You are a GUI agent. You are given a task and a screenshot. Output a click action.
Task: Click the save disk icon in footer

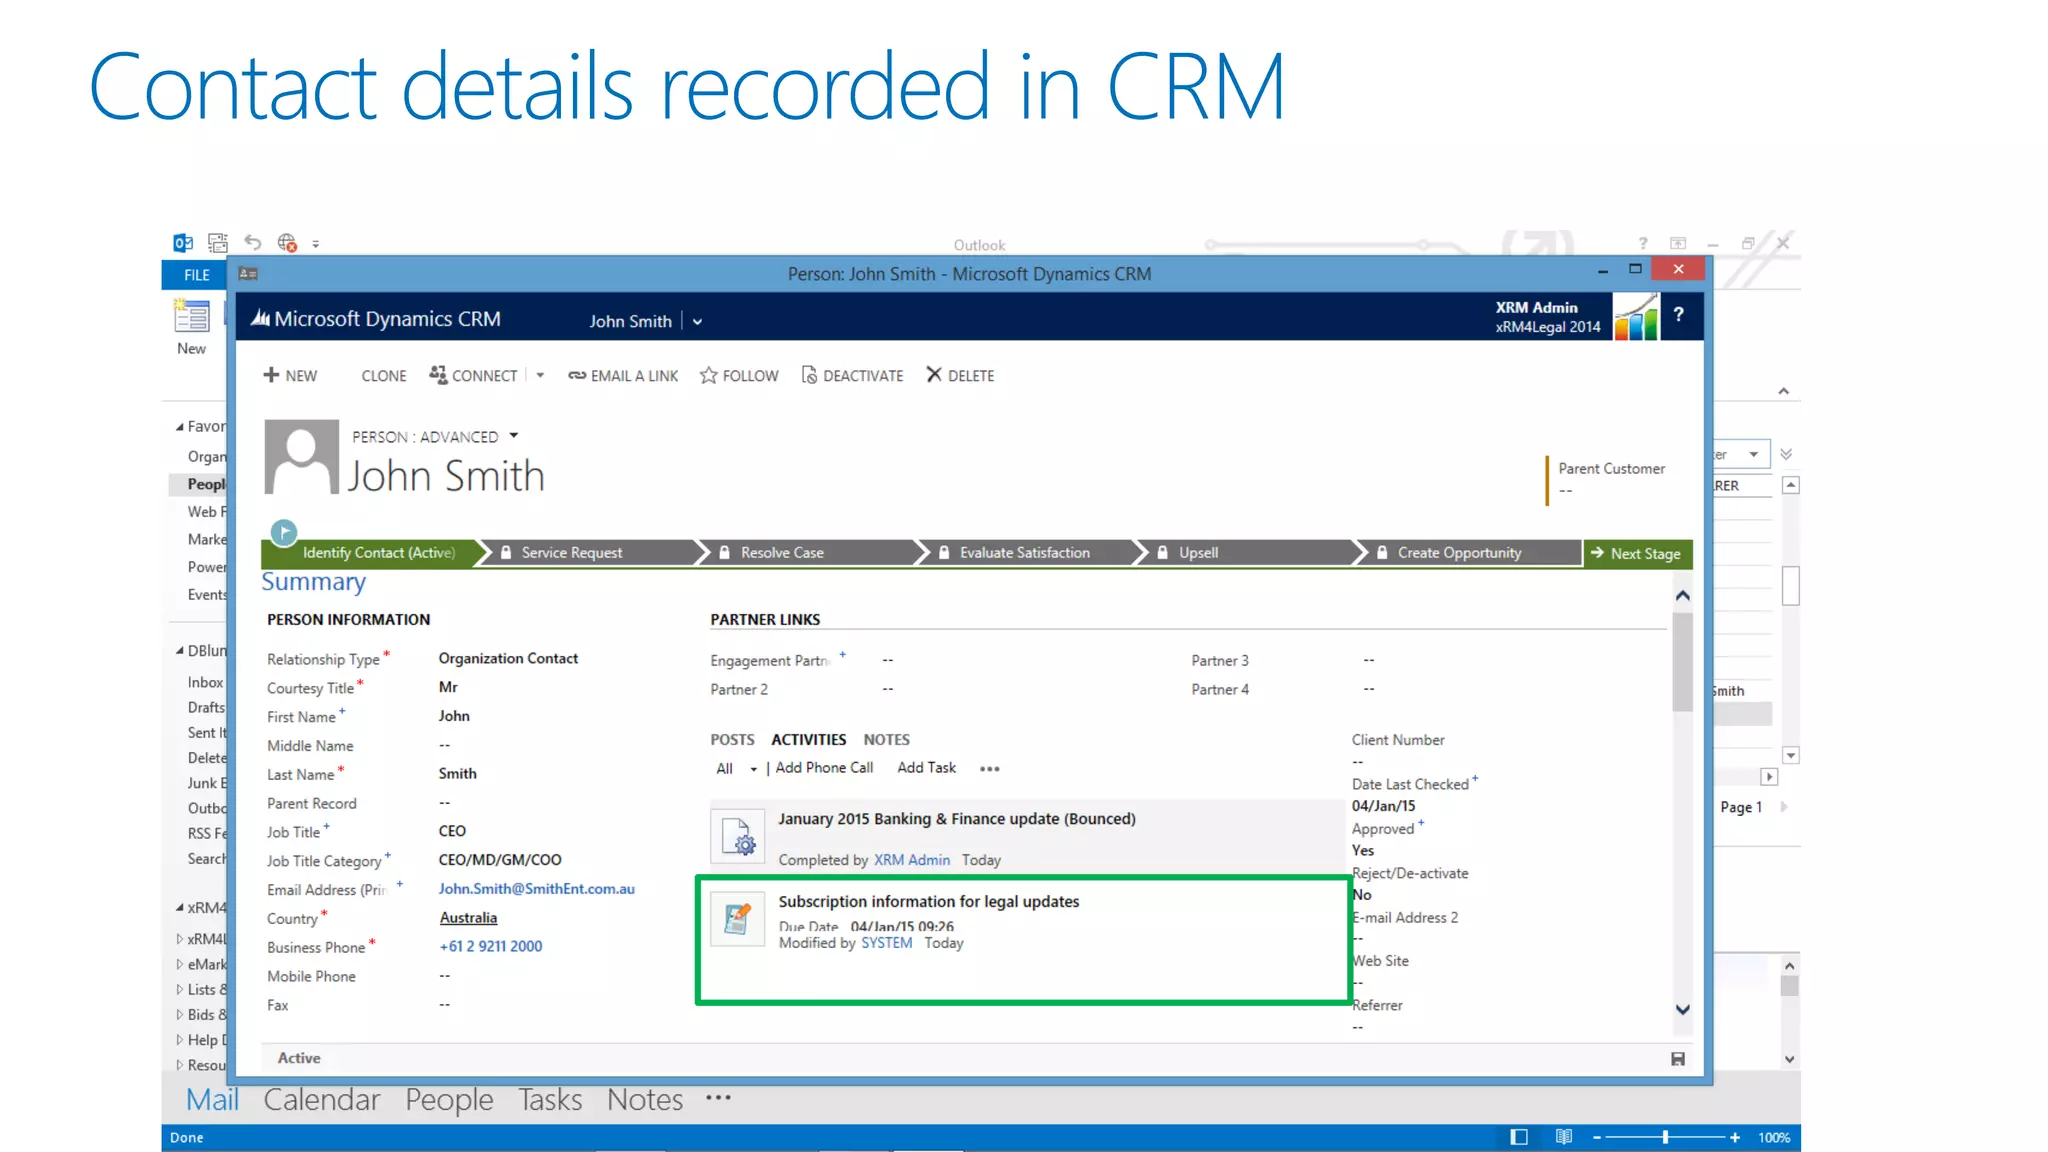point(1678,1059)
